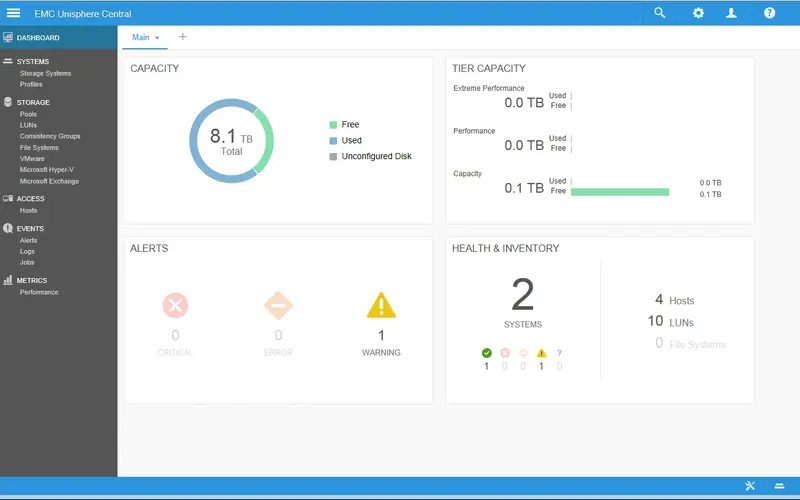This screenshot has width=800, height=500.
Task: Click the Performance tier label
Action: click(474, 131)
